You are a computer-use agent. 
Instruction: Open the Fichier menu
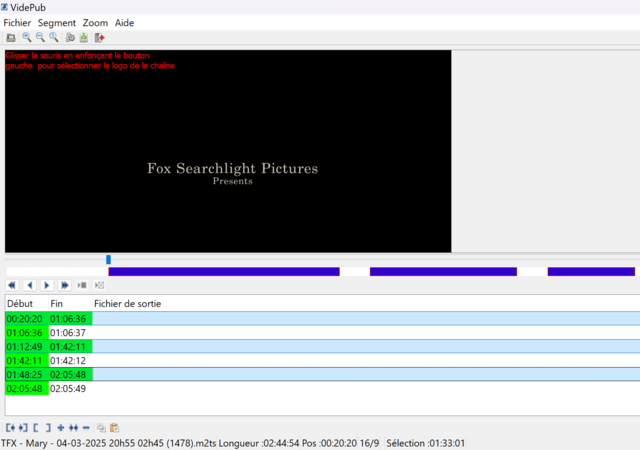[x=17, y=23]
